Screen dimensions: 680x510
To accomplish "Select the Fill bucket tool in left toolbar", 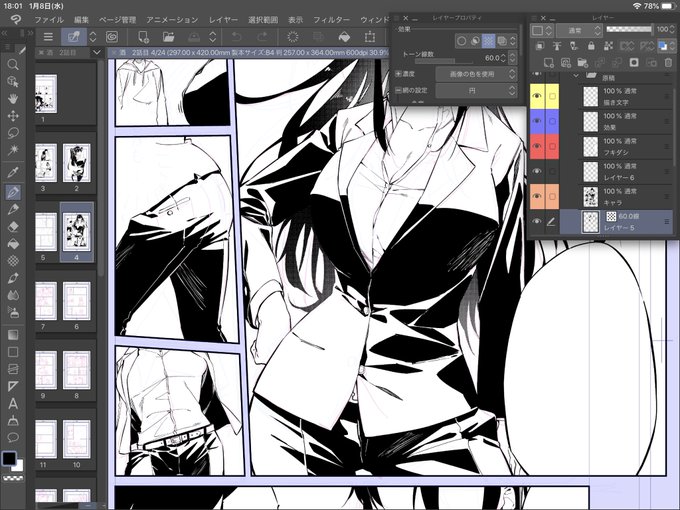I will point(13,244).
